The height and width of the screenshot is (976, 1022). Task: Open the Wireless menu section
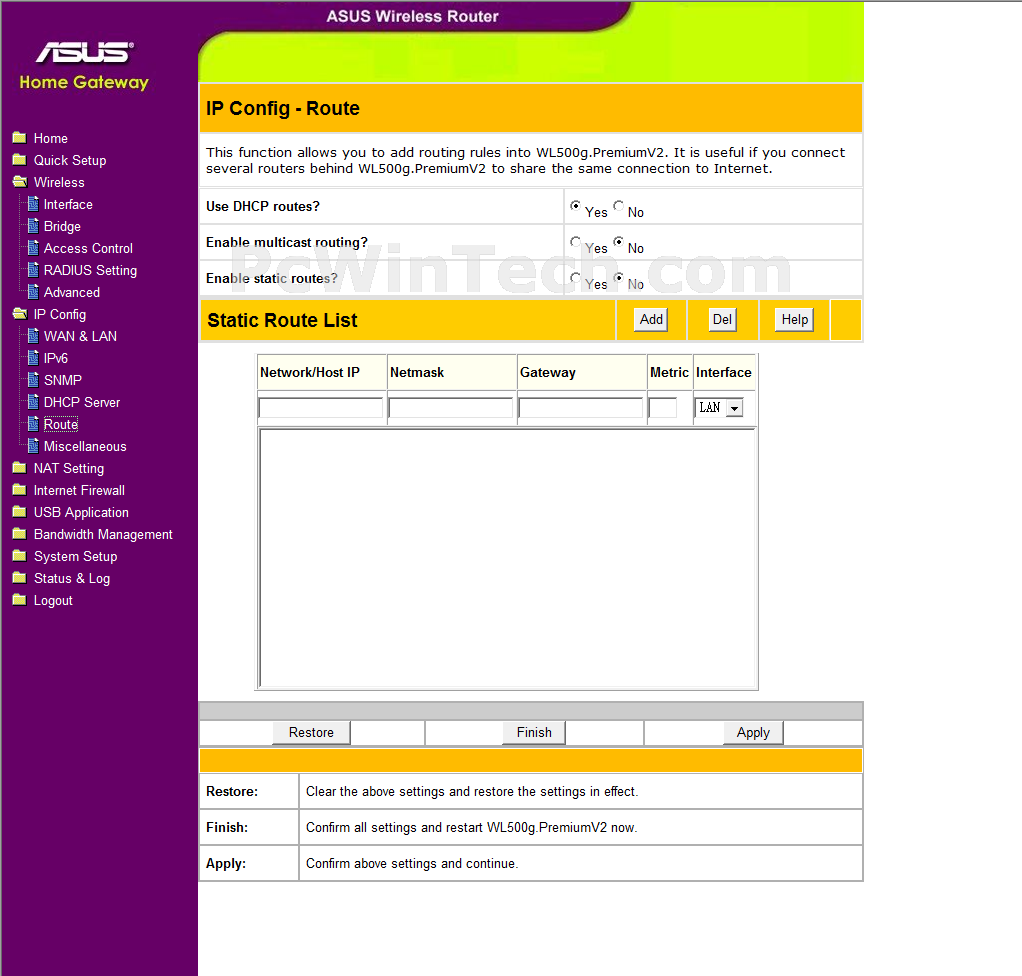click(59, 183)
